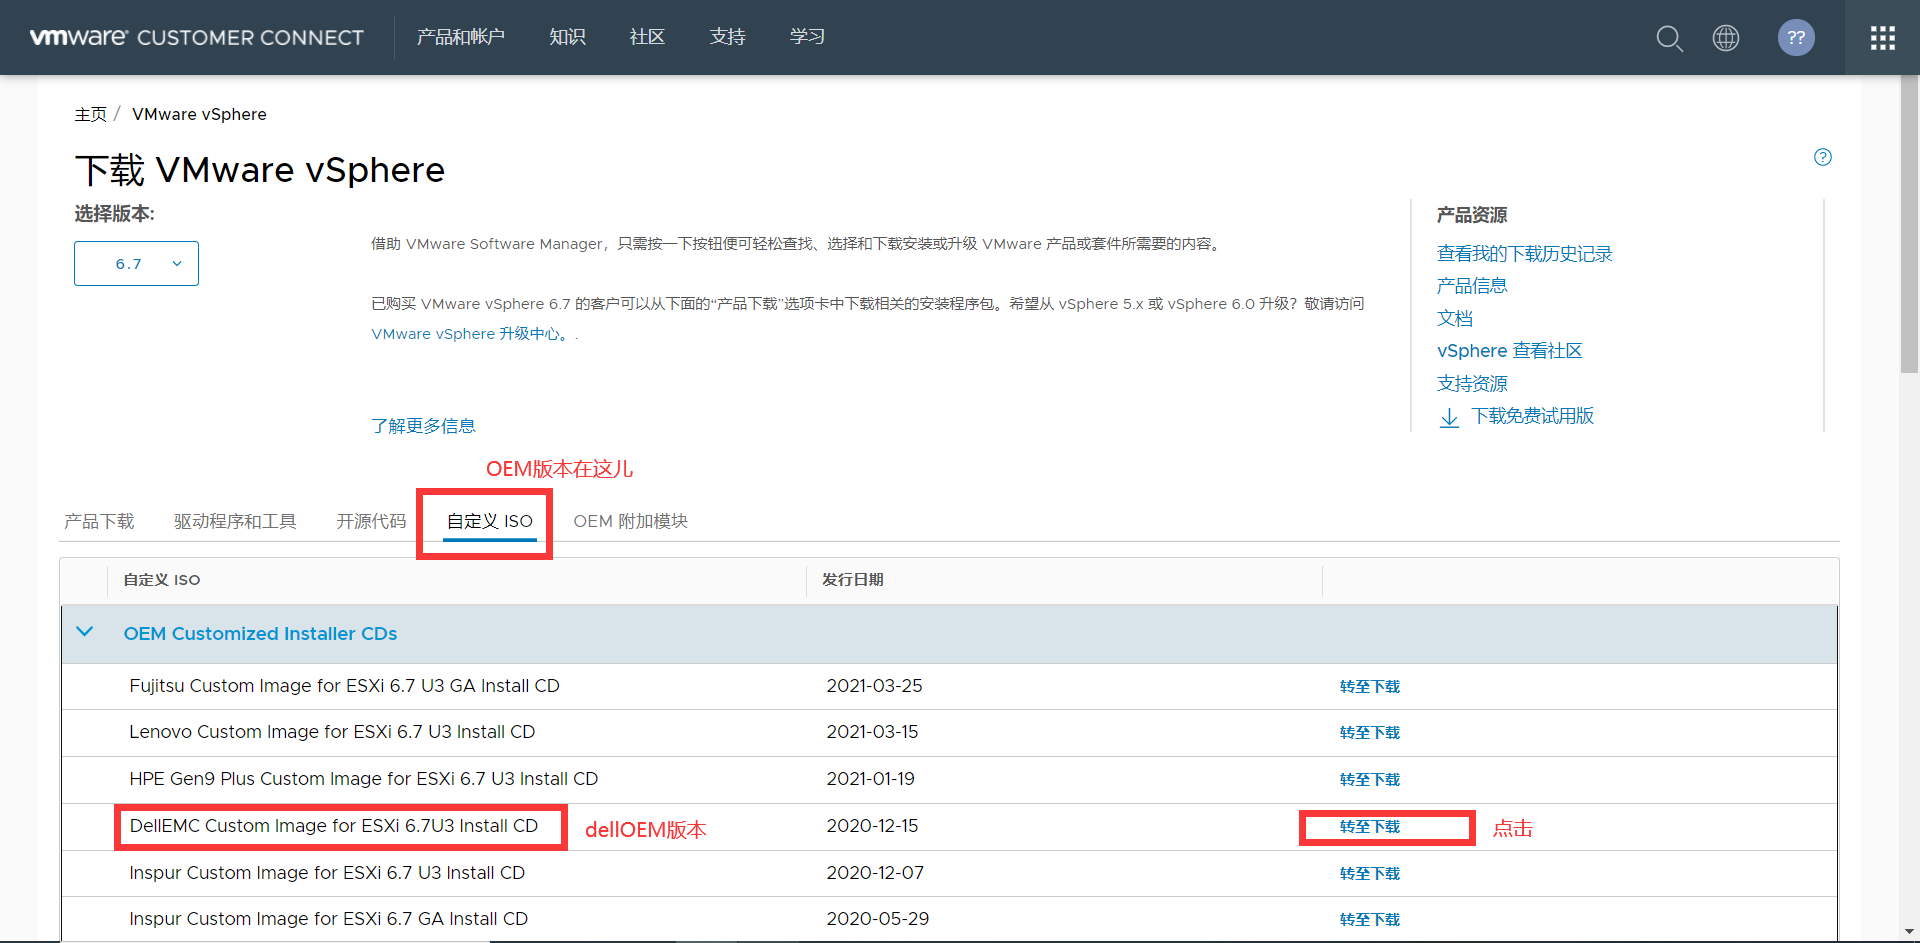Open the 知识 menu
The height and width of the screenshot is (943, 1920).
(x=567, y=37)
